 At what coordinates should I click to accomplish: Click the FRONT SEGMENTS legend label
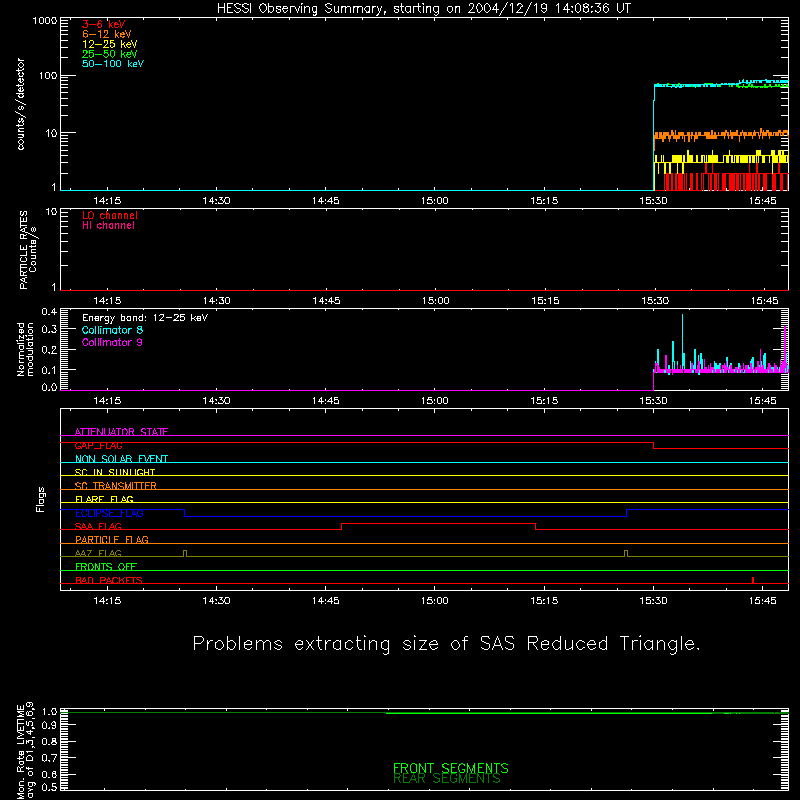click(x=451, y=768)
